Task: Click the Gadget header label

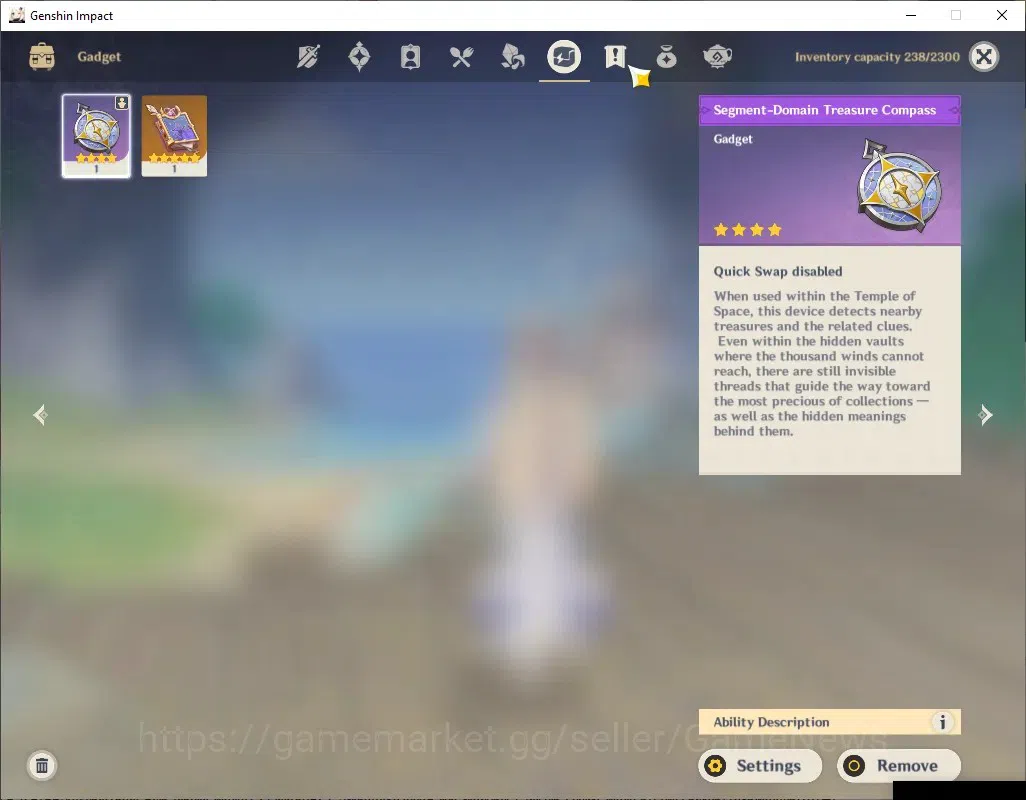Action: click(99, 57)
